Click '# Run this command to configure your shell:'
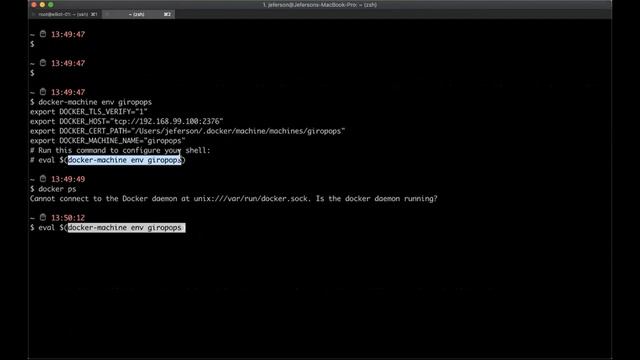The height and width of the screenshot is (360, 640). tap(120, 151)
